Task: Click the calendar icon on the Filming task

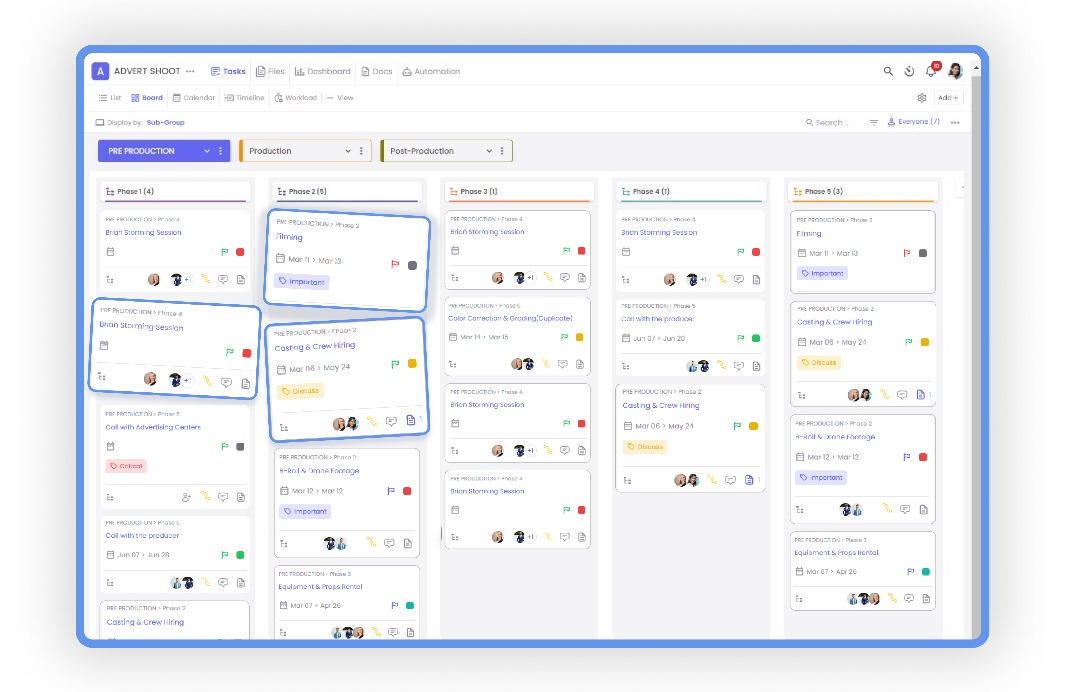Action: click(x=281, y=258)
